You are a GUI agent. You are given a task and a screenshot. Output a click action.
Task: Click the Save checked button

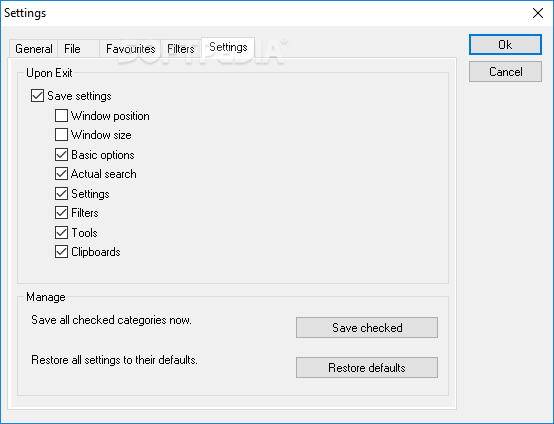(367, 328)
